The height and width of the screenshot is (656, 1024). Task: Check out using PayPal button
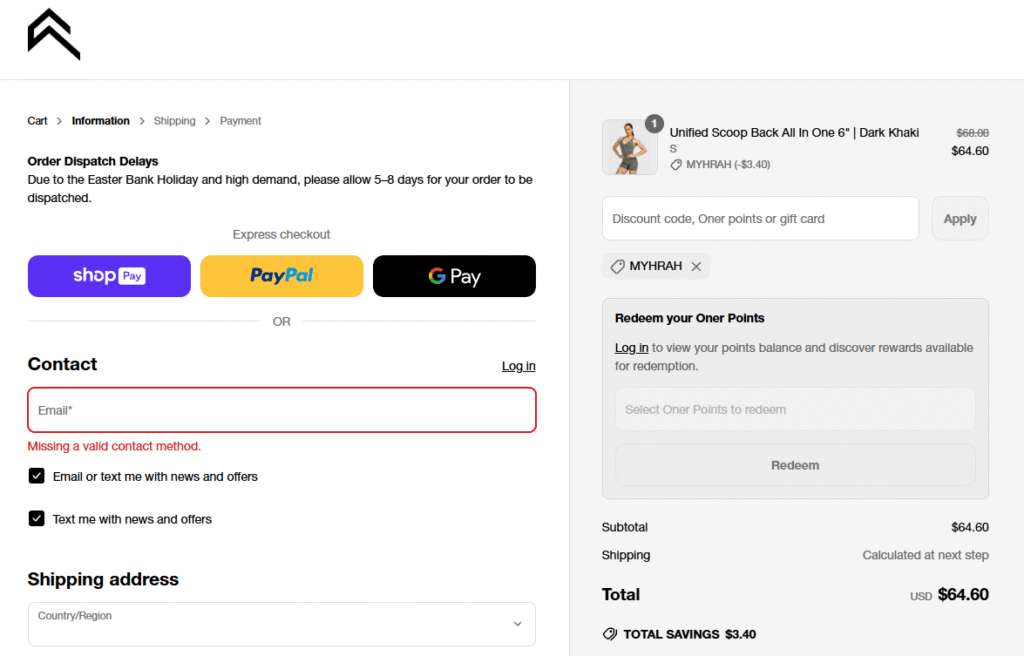tap(282, 276)
